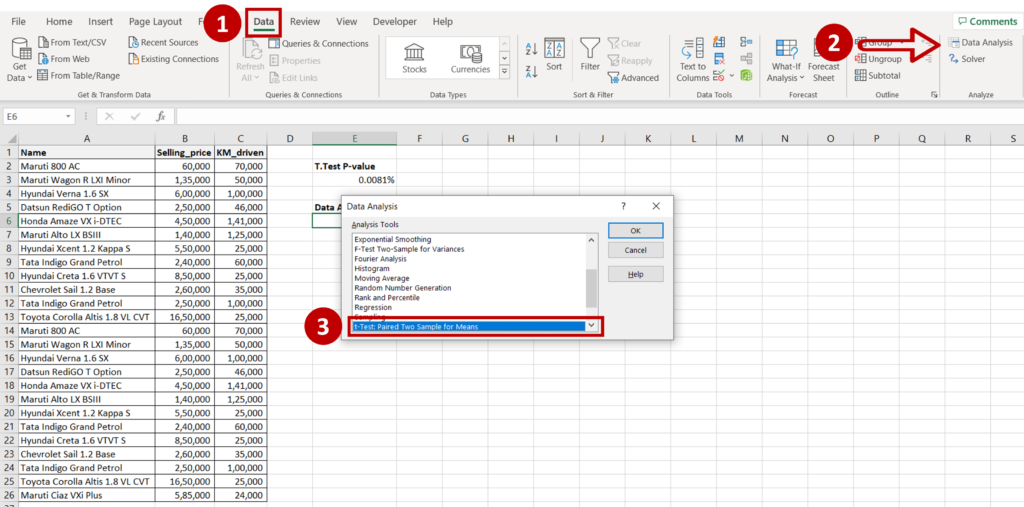The image size is (1024, 507).
Task: Click the question mark in the Data Analysis title bar
Action: [x=624, y=206]
